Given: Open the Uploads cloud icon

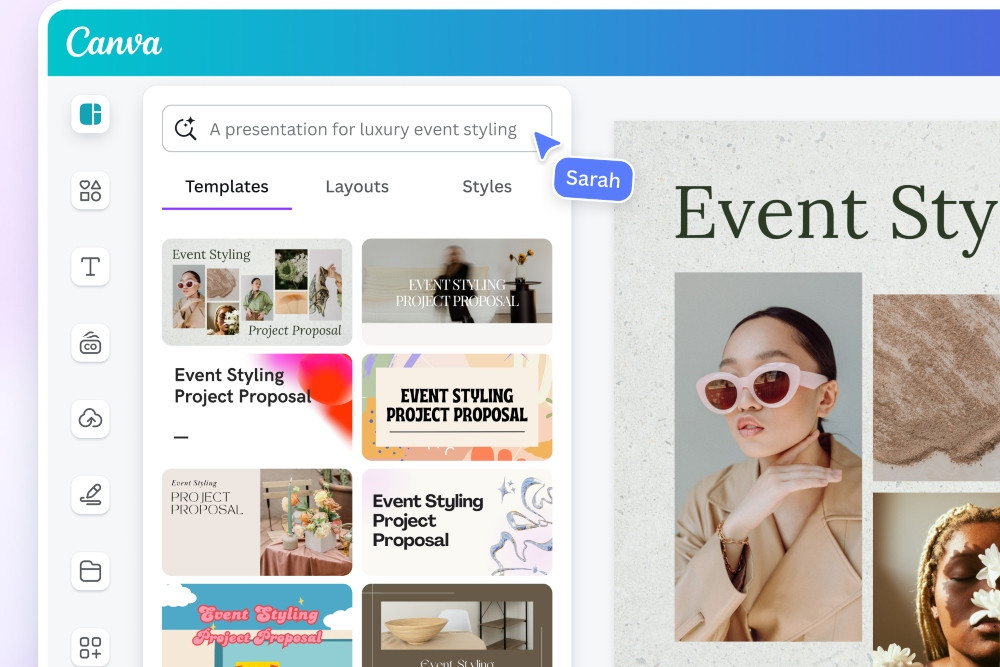Looking at the screenshot, I should click(90, 419).
